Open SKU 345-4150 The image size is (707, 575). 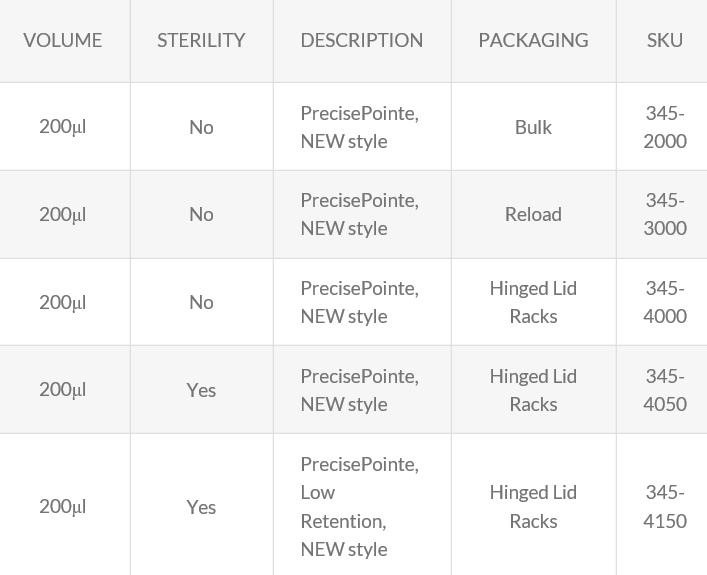[665, 506]
